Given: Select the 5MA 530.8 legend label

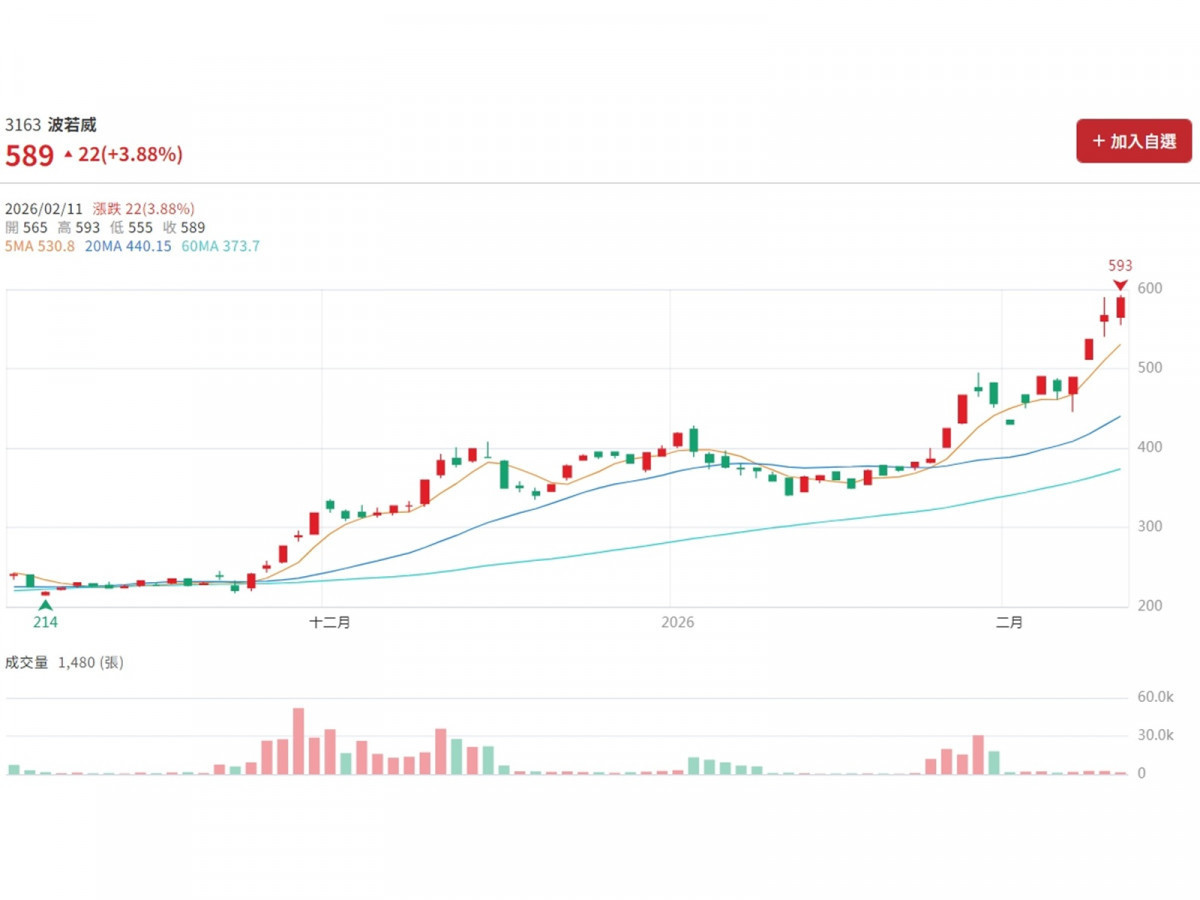Looking at the screenshot, I should point(40,246).
